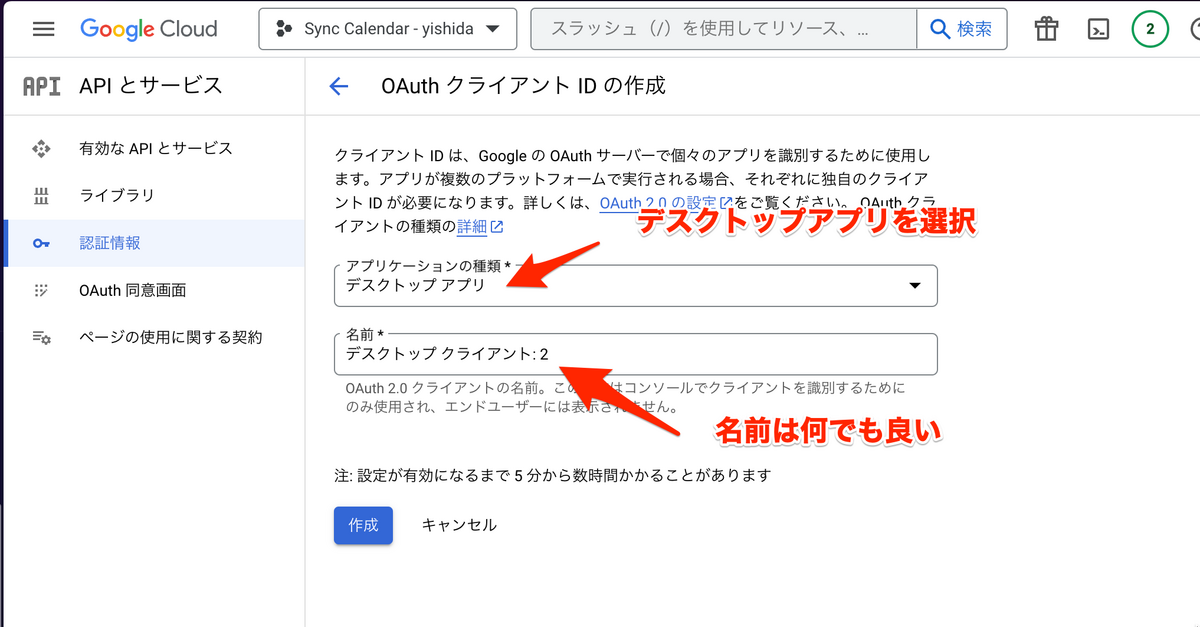The height and width of the screenshot is (627, 1200).
Task: Click the 有効な API とサービス diamond icon
Action: point(41,148)
